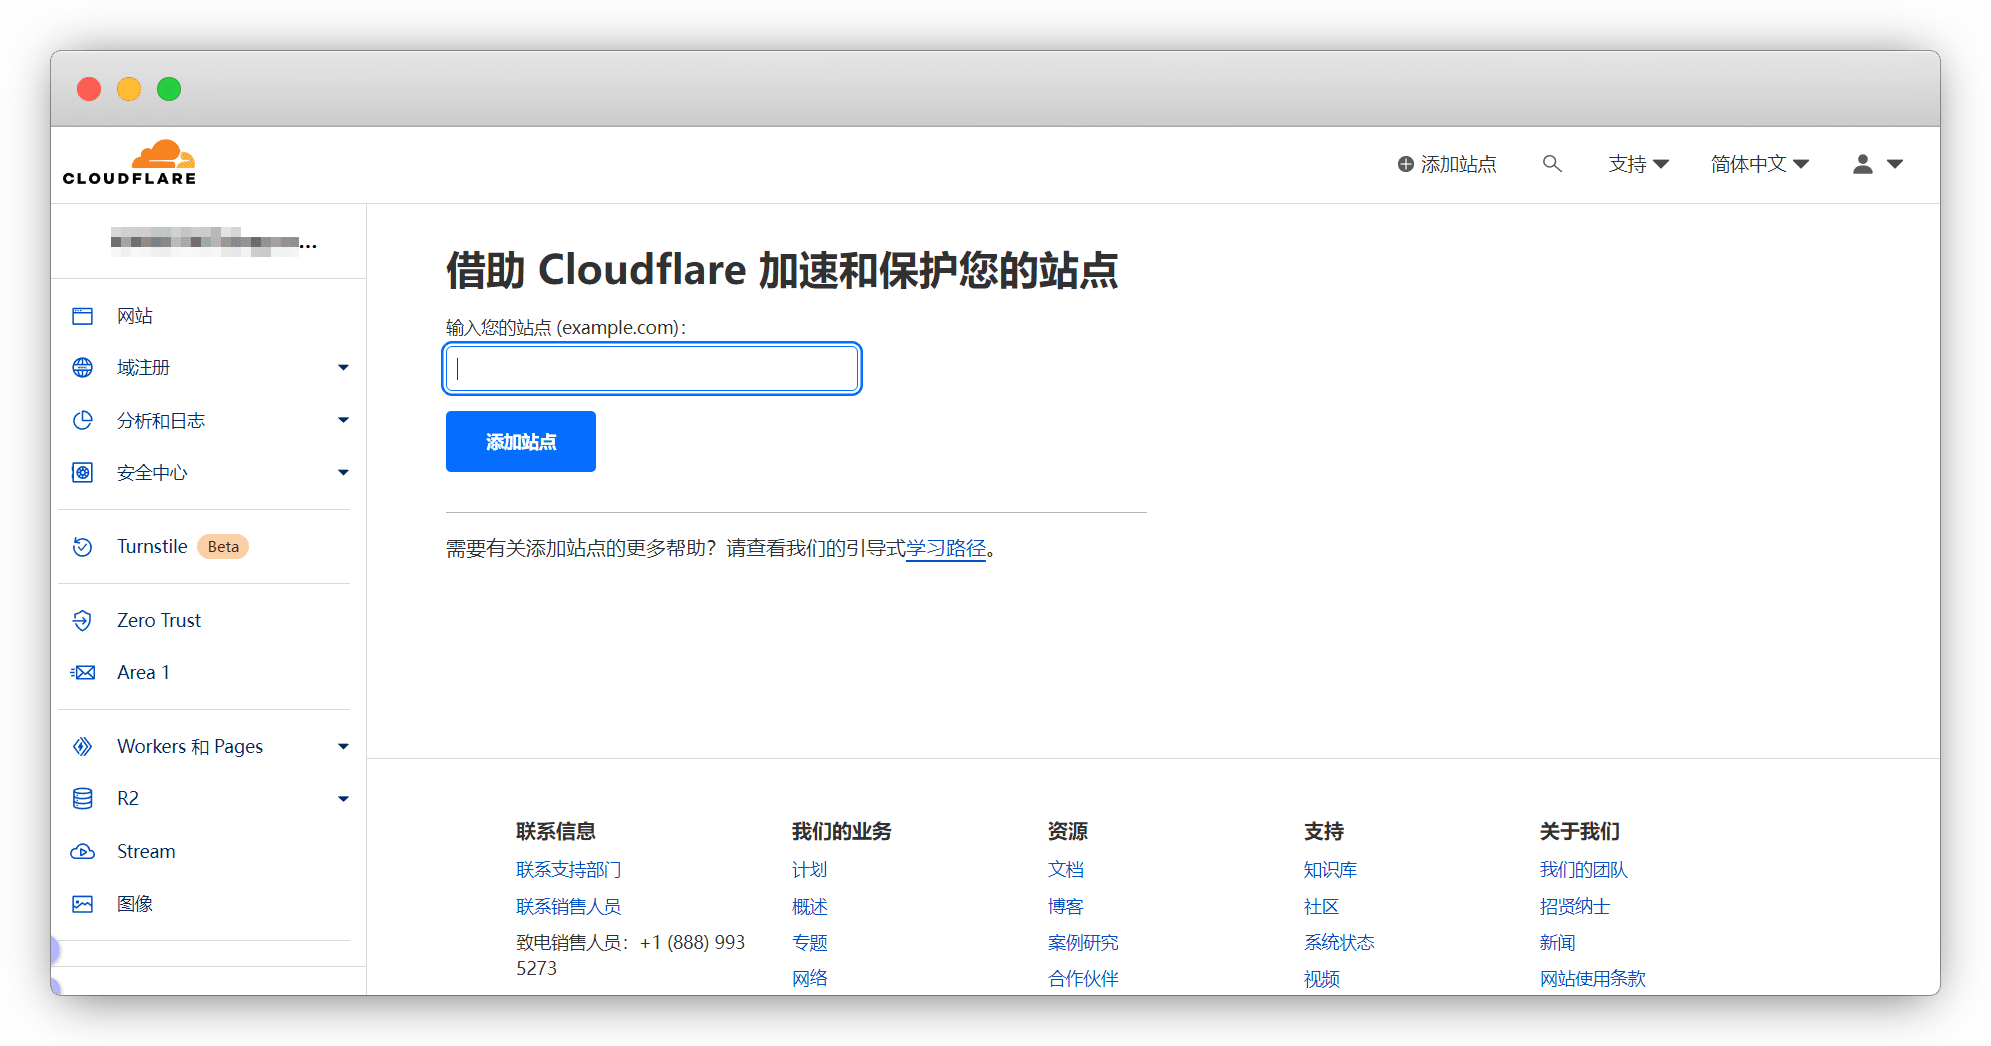The image size is (1991, 1046).
Task: Open the 招贤纳士 footer link
Action: pos(1575,907)
